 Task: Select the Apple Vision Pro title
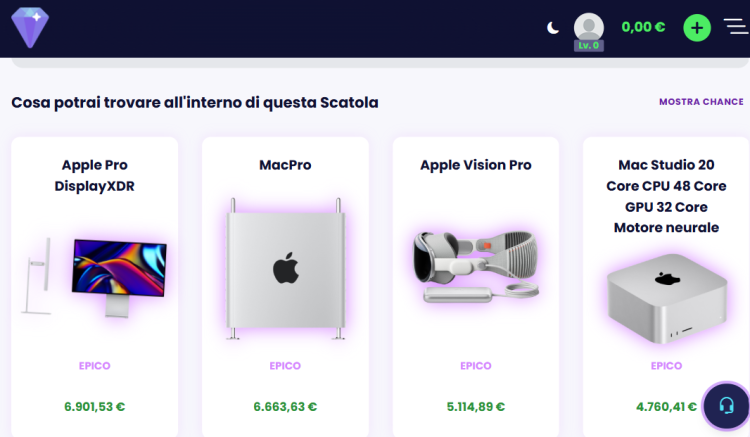(476, 165)
